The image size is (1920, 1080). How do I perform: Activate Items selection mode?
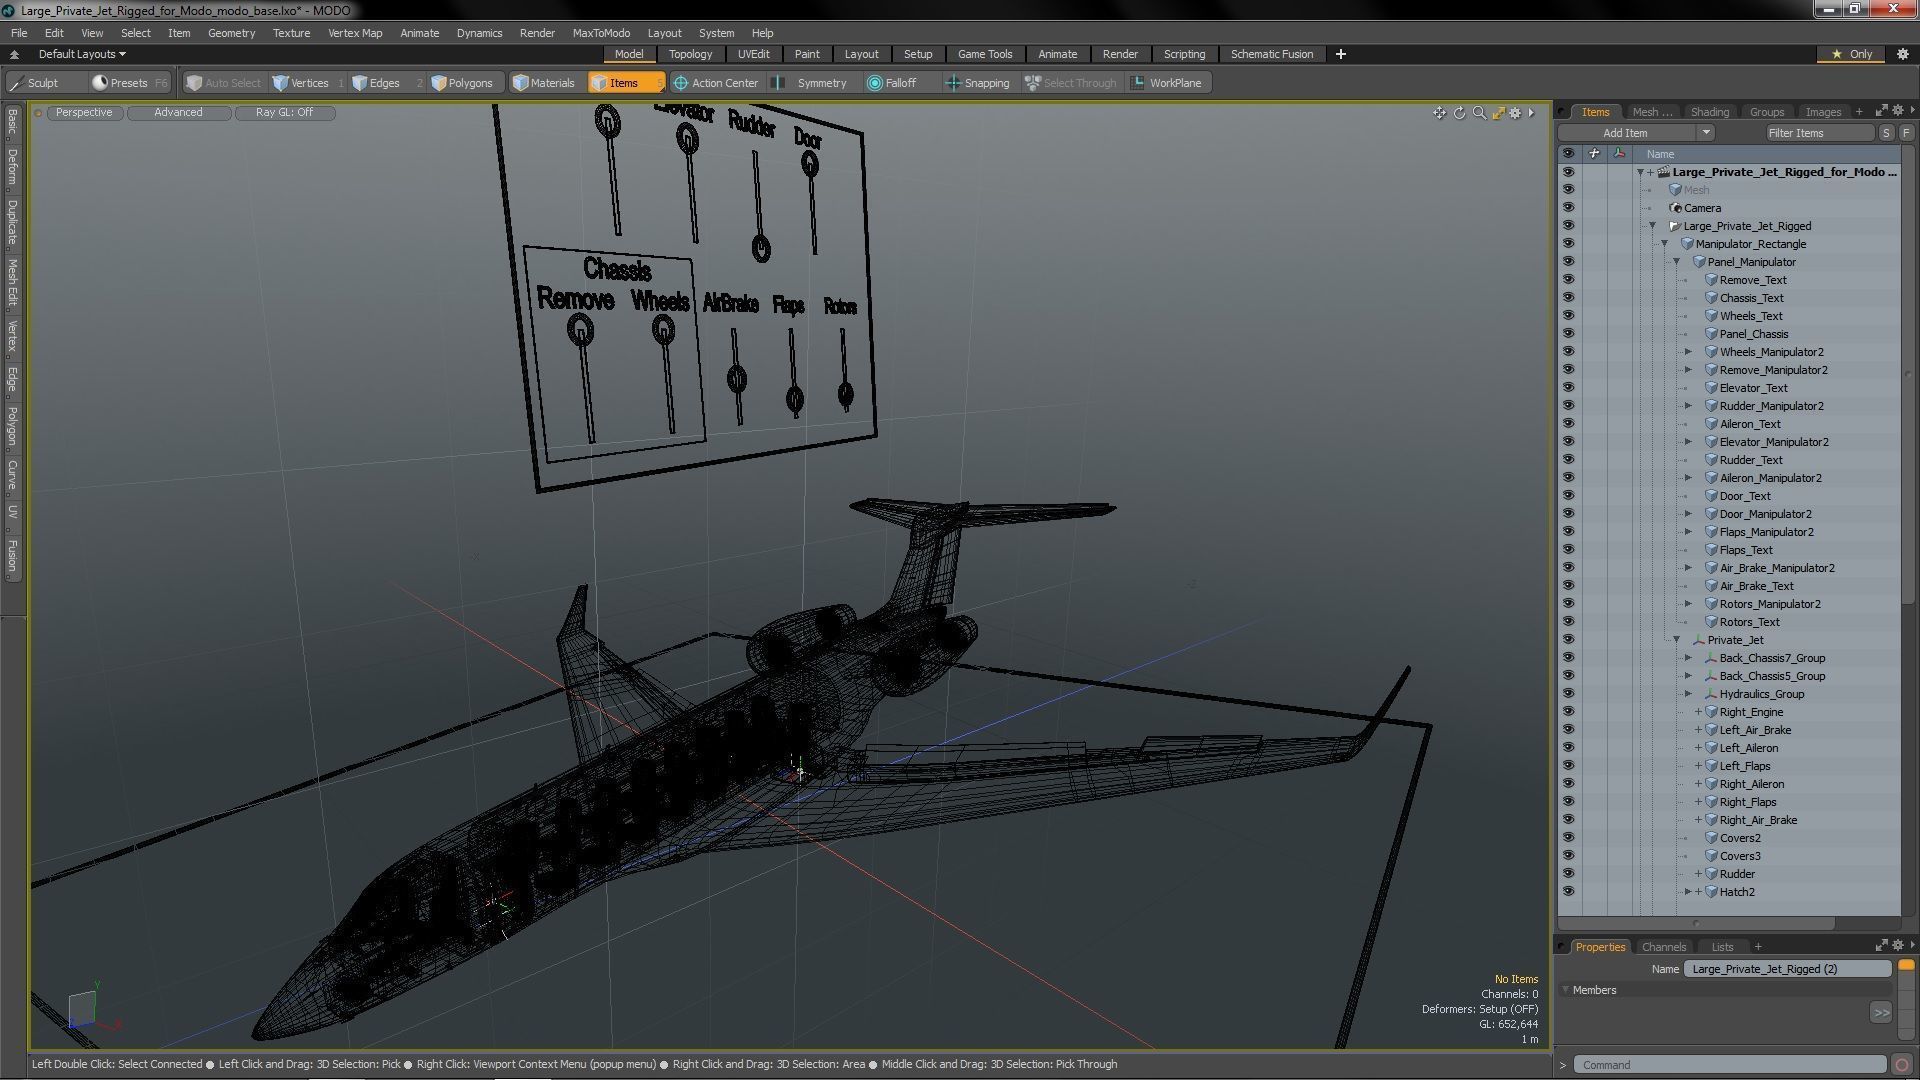(624, 83)
